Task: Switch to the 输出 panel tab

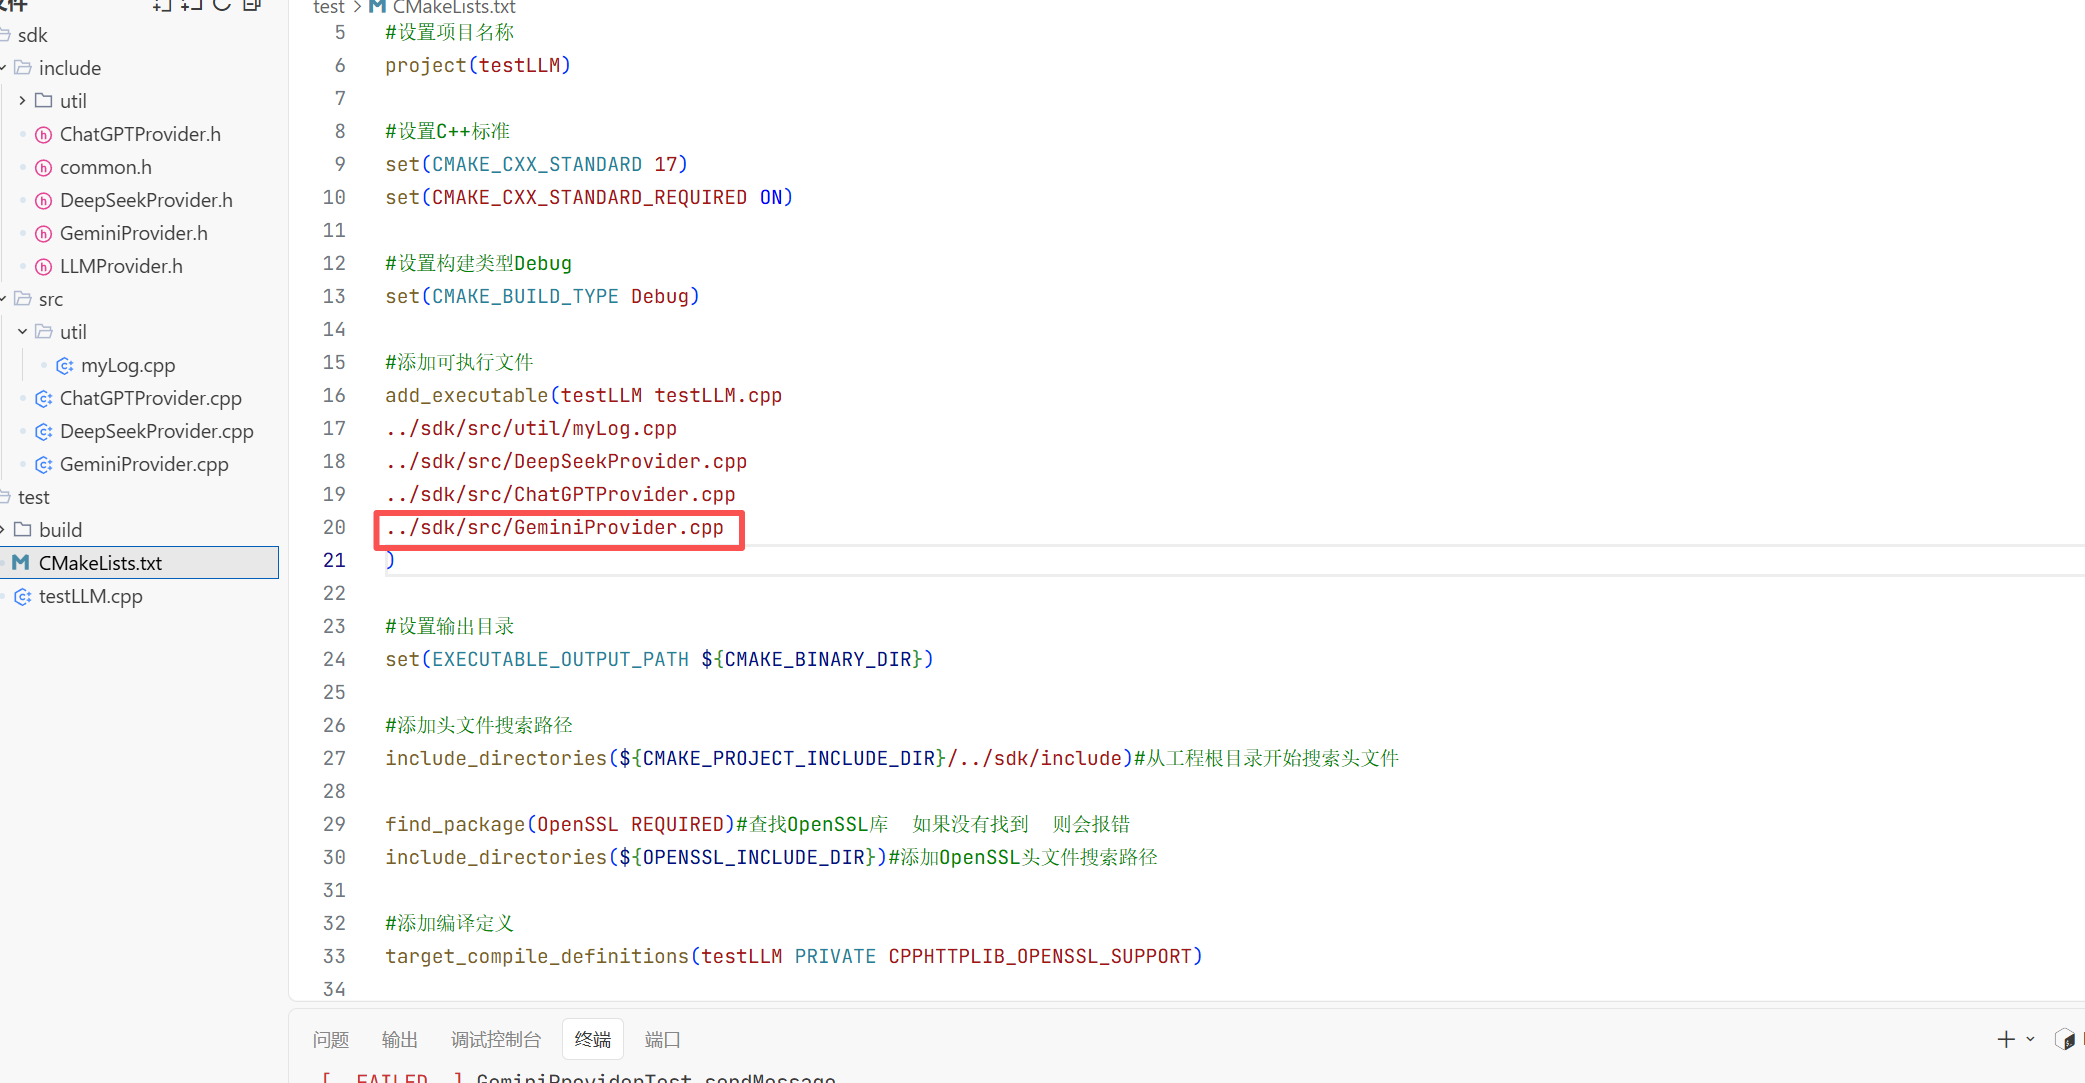Action: coord(400,1040)
